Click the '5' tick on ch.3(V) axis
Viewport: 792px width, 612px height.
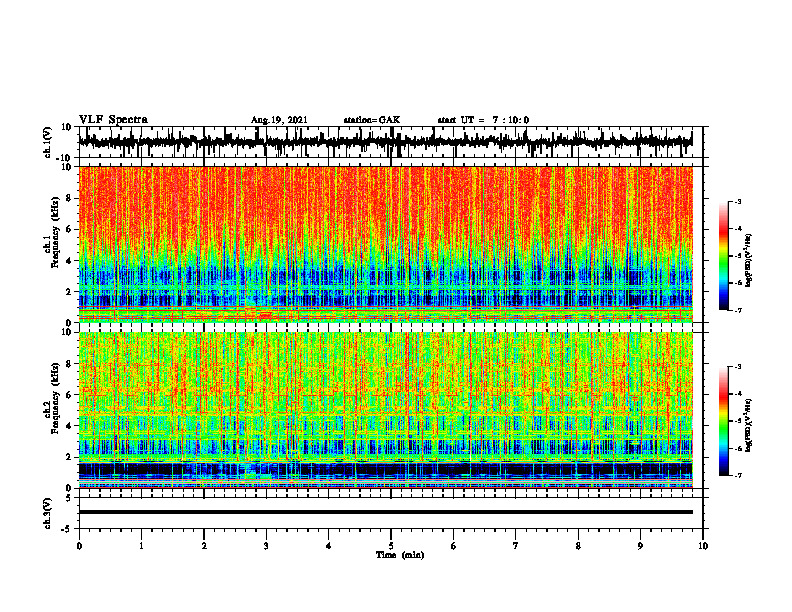click(69, 497)
